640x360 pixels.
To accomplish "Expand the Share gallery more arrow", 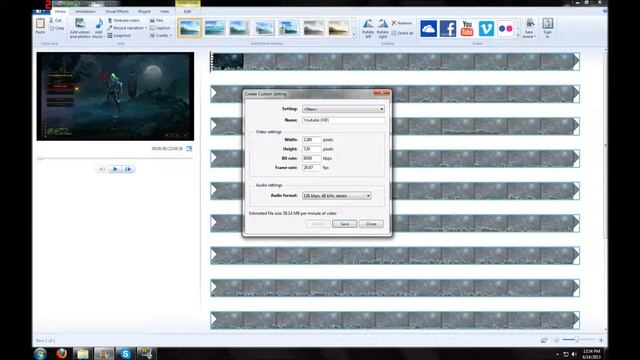I will click(x=518, y=35).
